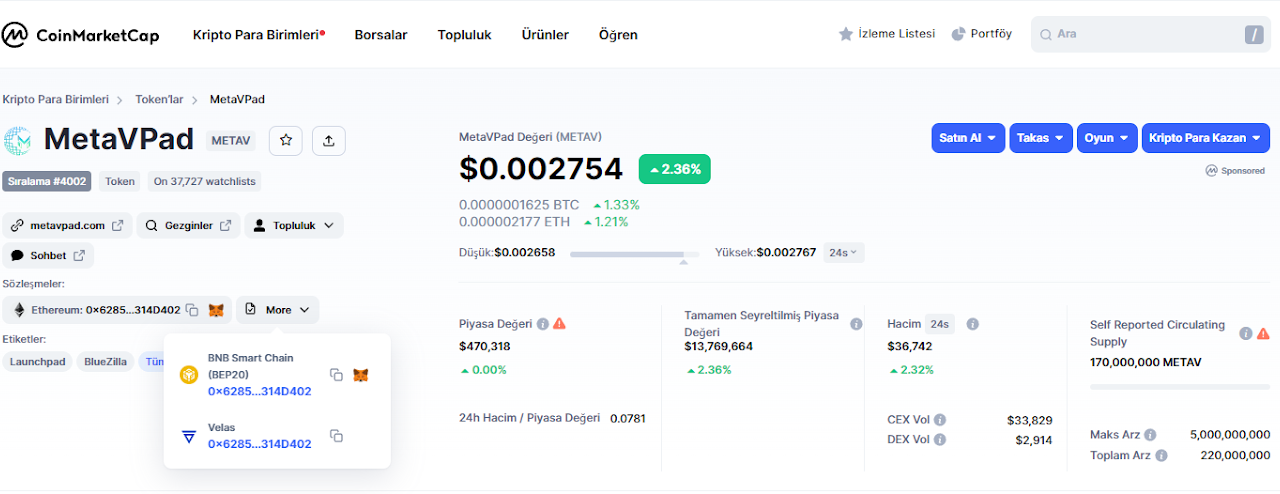Image resolution: width=1280 pixels, height=494 pixels.
Task: Open İzleme Listesi star link
Action: 887,34
